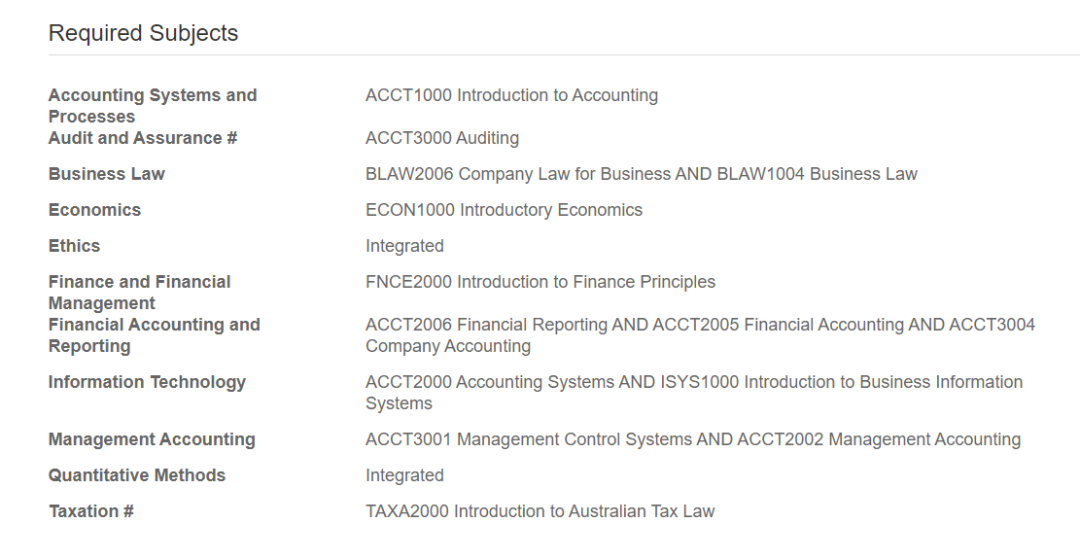
Task: Click the Required Subjects heading
Action: (x=143, y=33)
